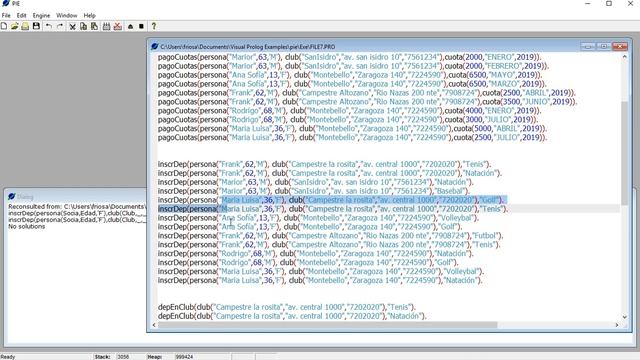Click the black square stop icon
This screenshot has height=360, width=640.
coord(141,26)
